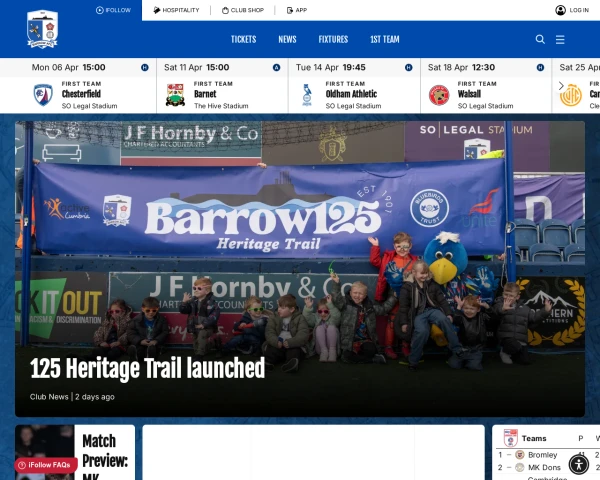Open the Fixtures menu
Viewport: 600px width, 480px height.
[333, 39]
